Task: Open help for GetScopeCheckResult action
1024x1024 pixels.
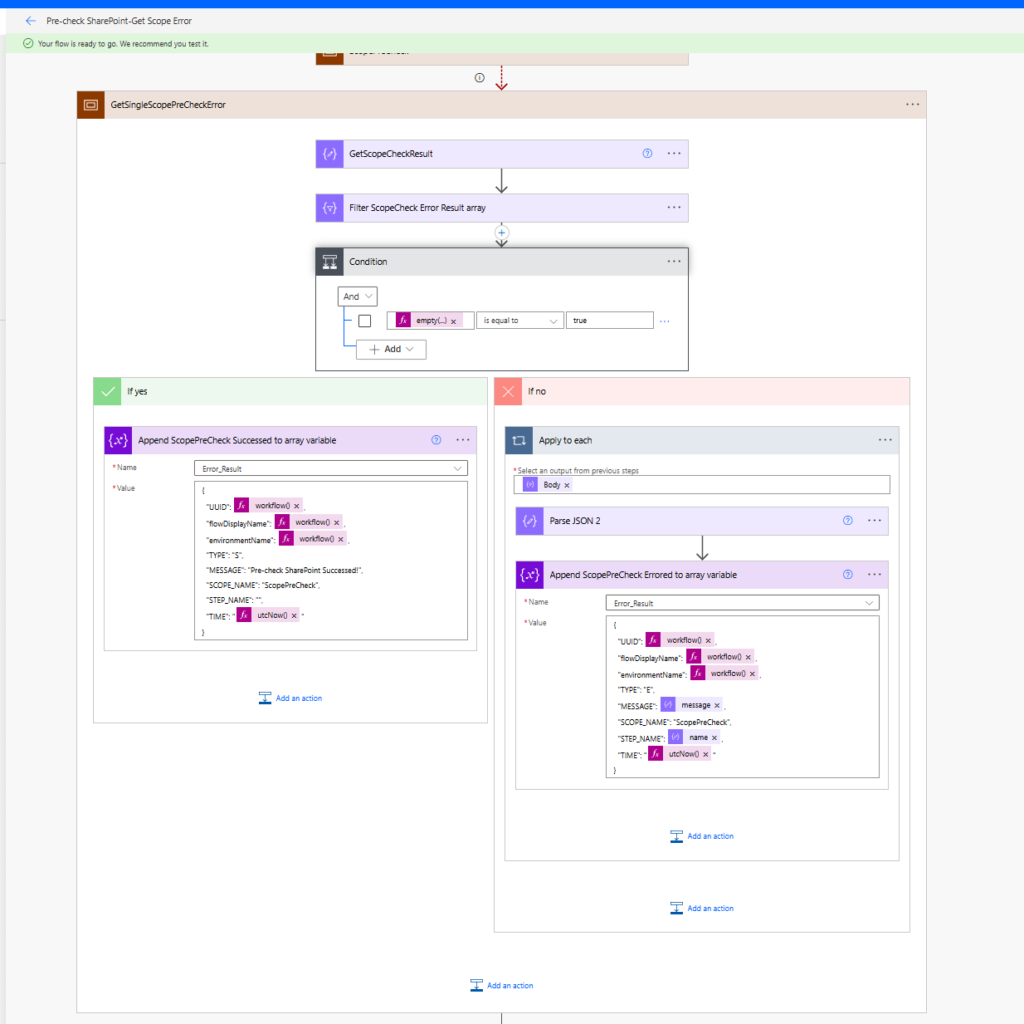Action: [647, 154]
